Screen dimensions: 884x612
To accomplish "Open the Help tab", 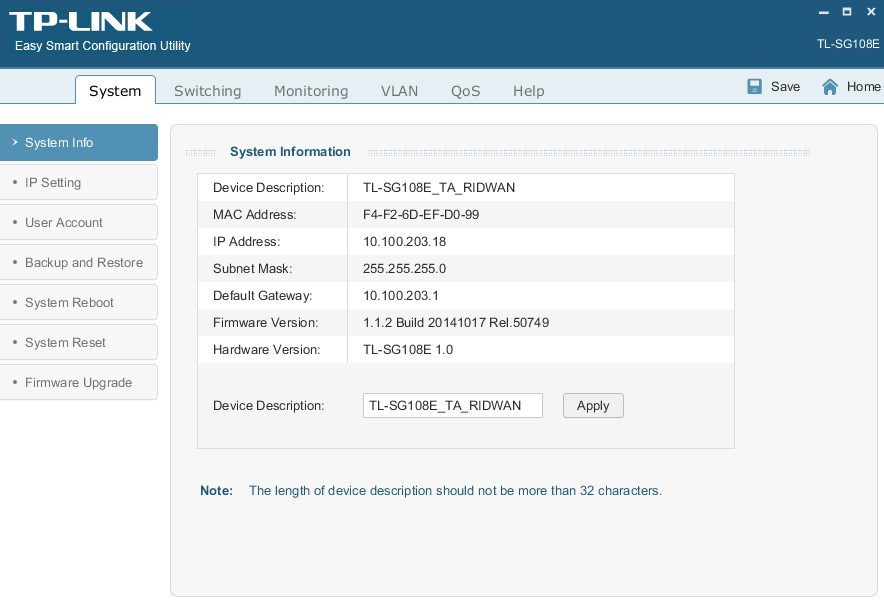I will point(529,91).
